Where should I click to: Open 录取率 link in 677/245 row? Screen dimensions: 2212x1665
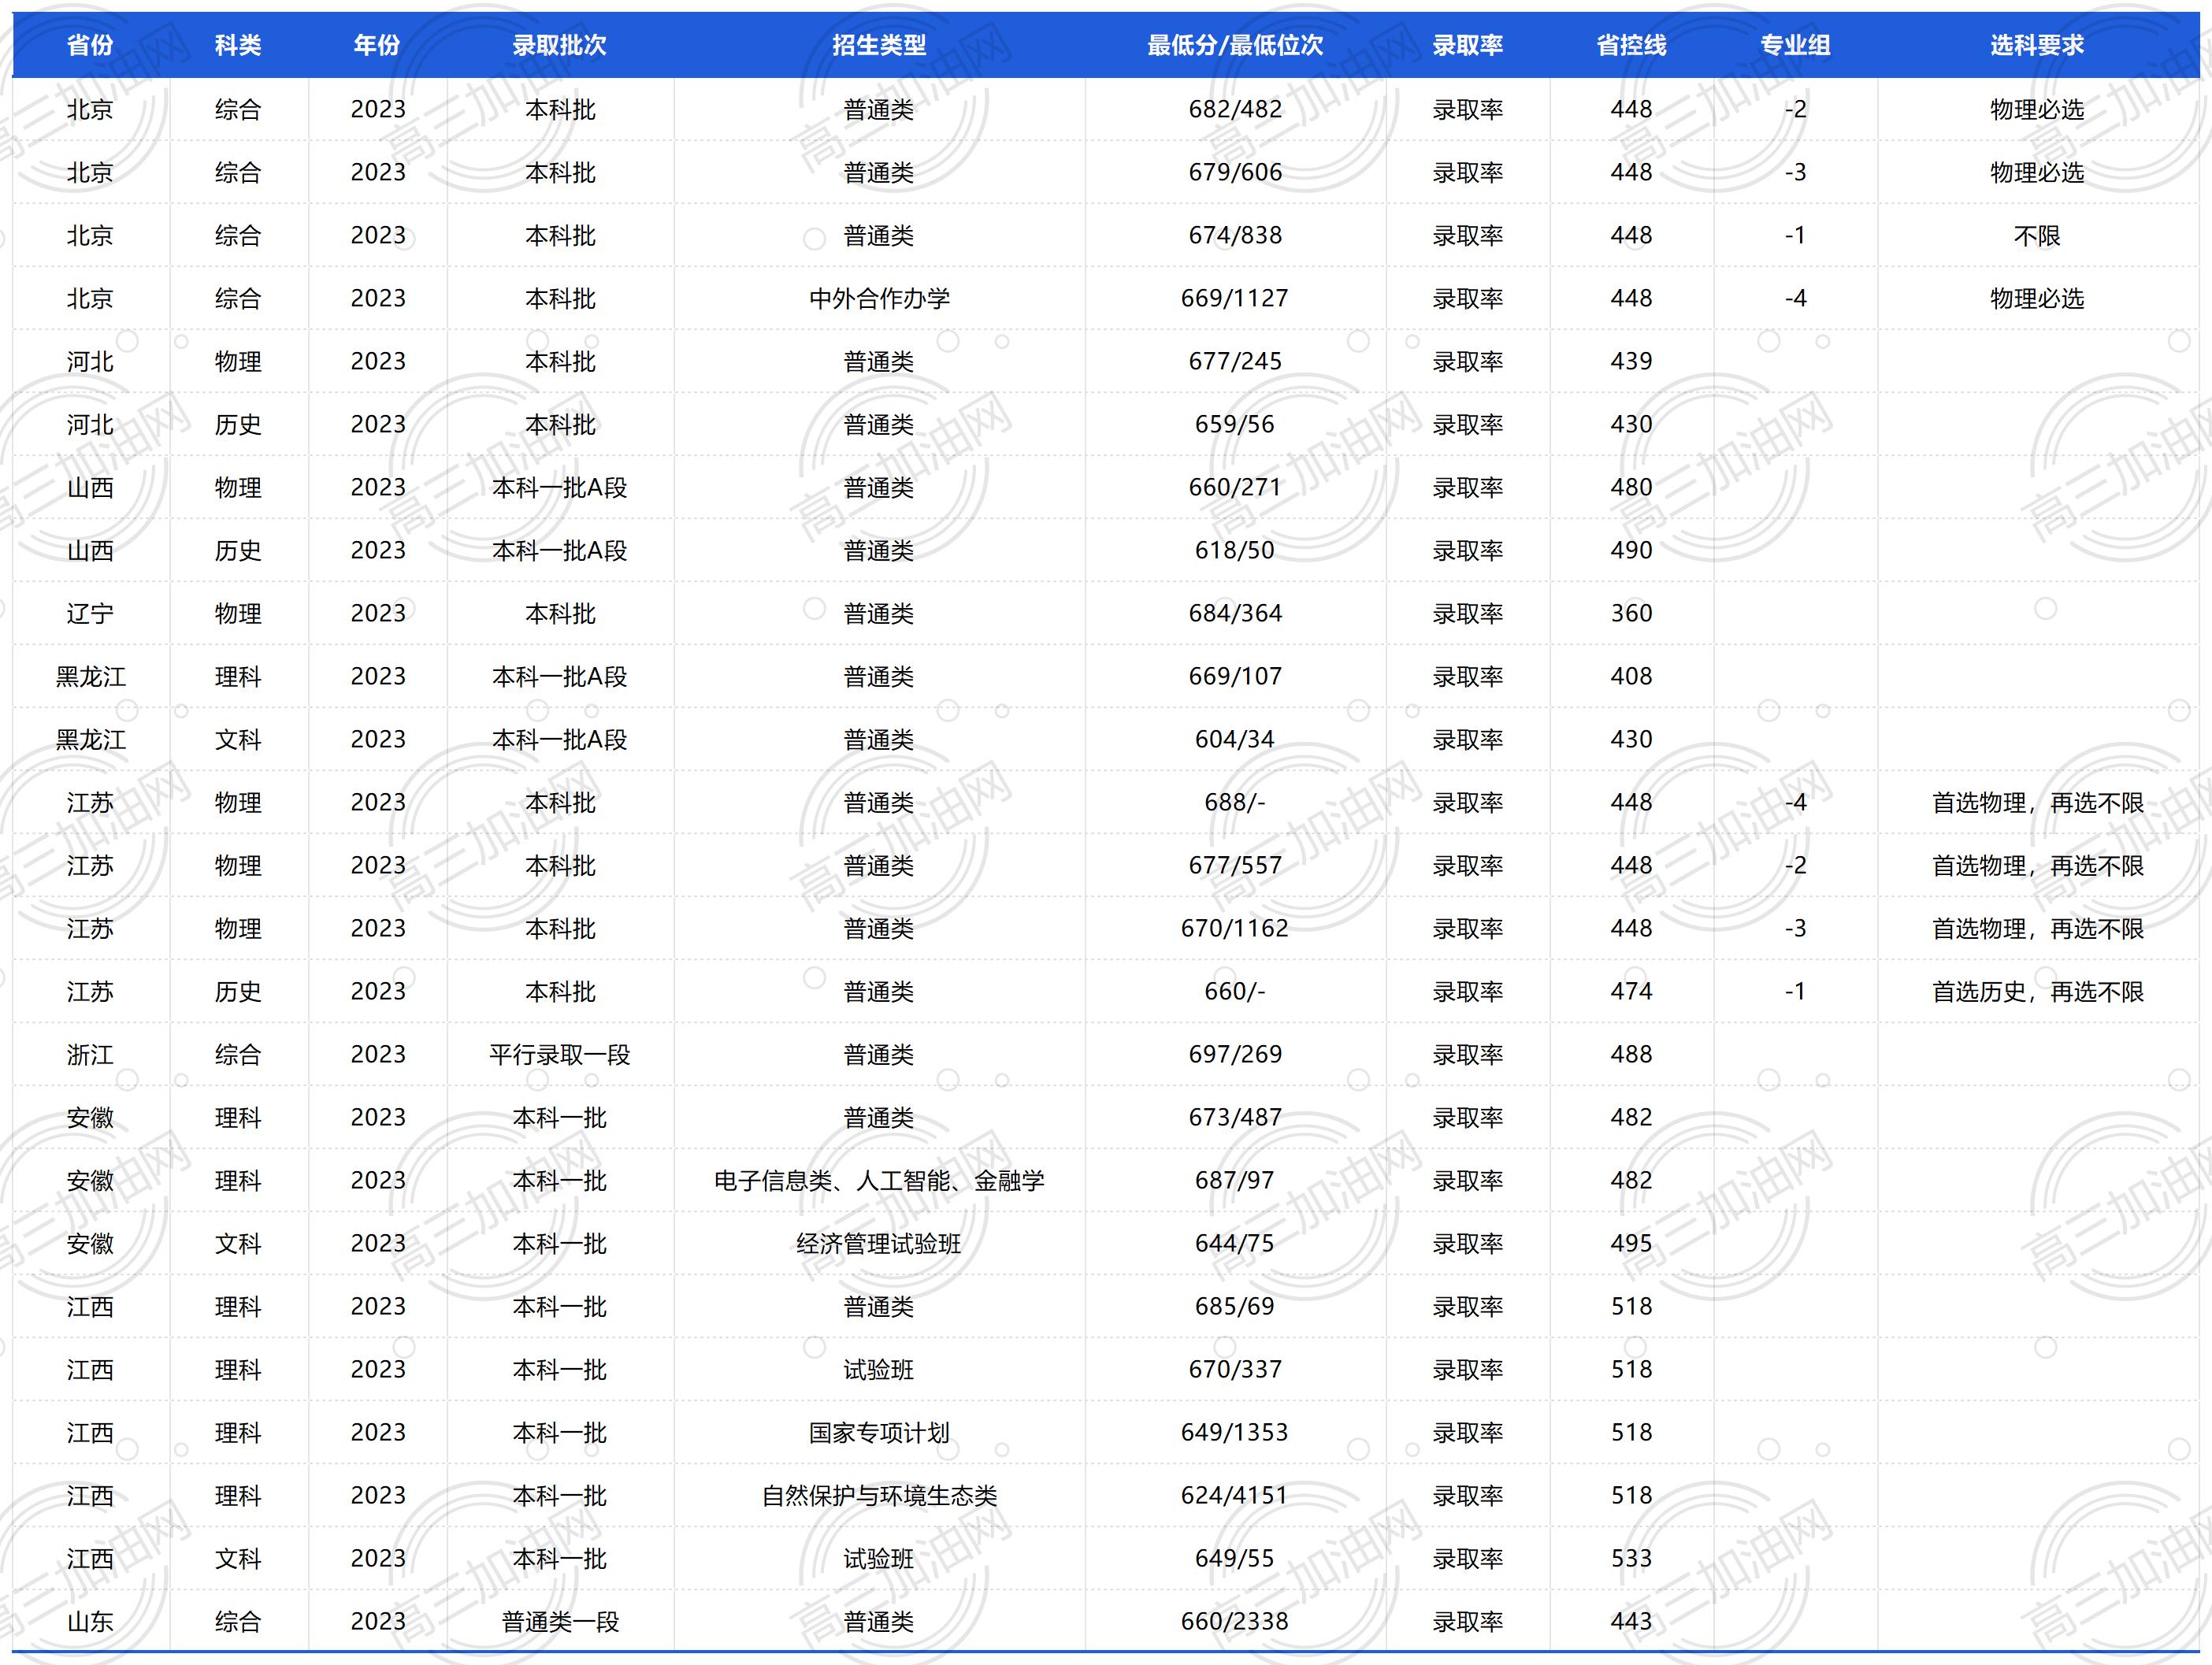(x=1468, y=361)
